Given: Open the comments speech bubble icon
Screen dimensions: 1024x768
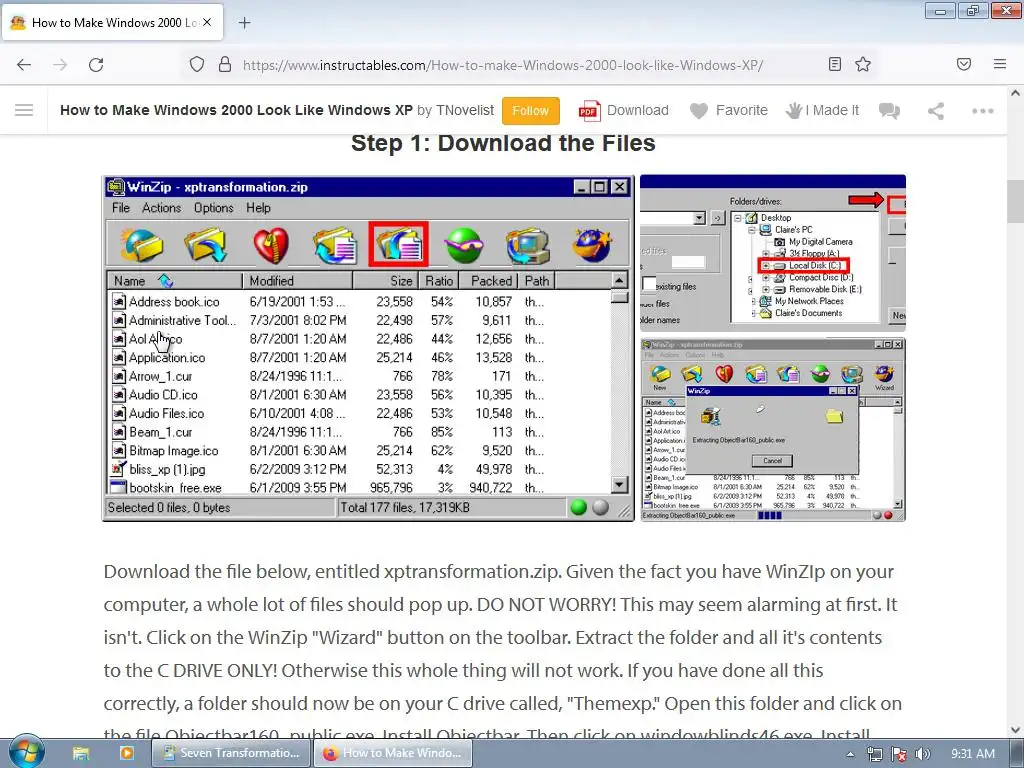Looking at the screenshot, I should [x=889, y=111].
